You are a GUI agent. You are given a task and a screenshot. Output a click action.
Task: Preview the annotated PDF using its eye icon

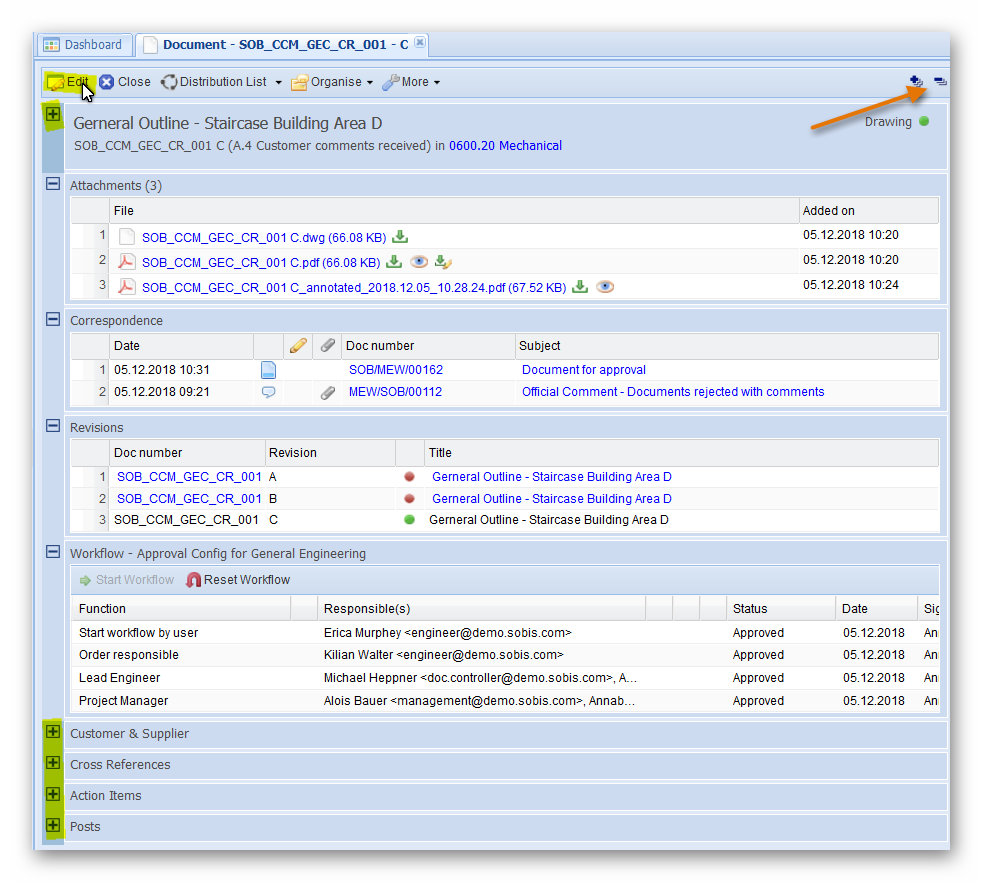pyautogui.click(x=605, y=287)
